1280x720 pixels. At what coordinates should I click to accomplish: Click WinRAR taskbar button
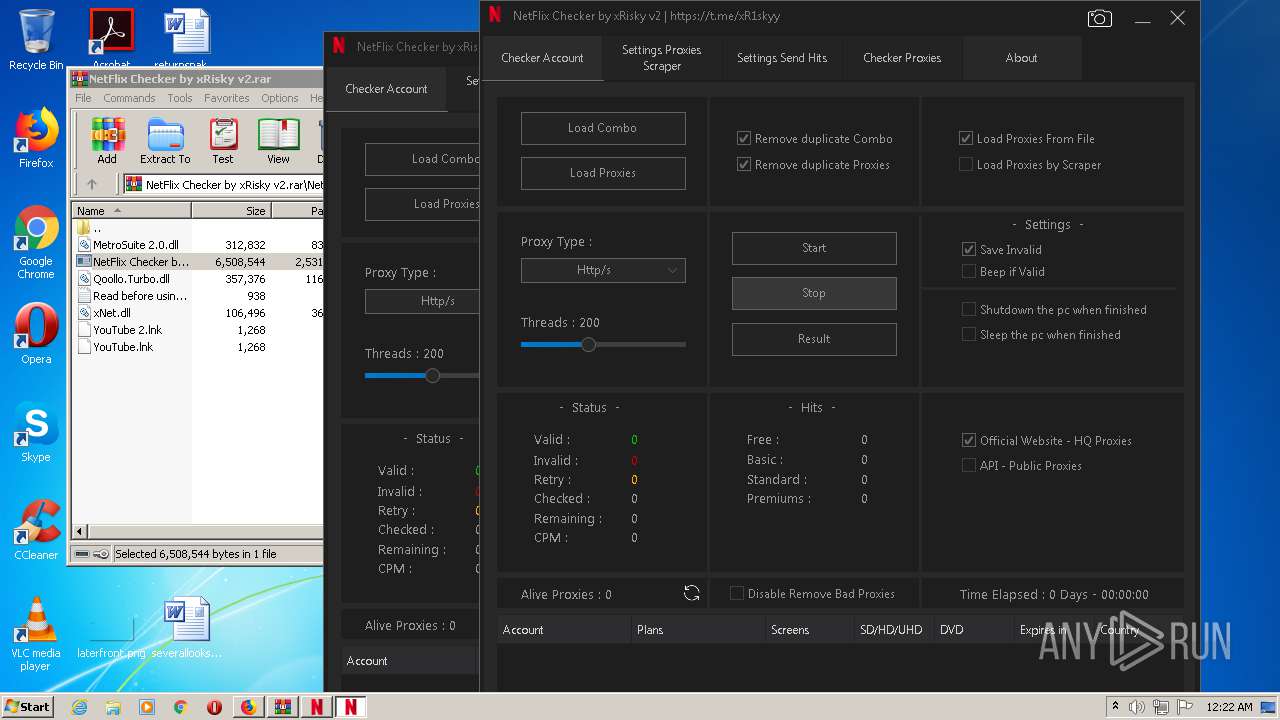282,707
